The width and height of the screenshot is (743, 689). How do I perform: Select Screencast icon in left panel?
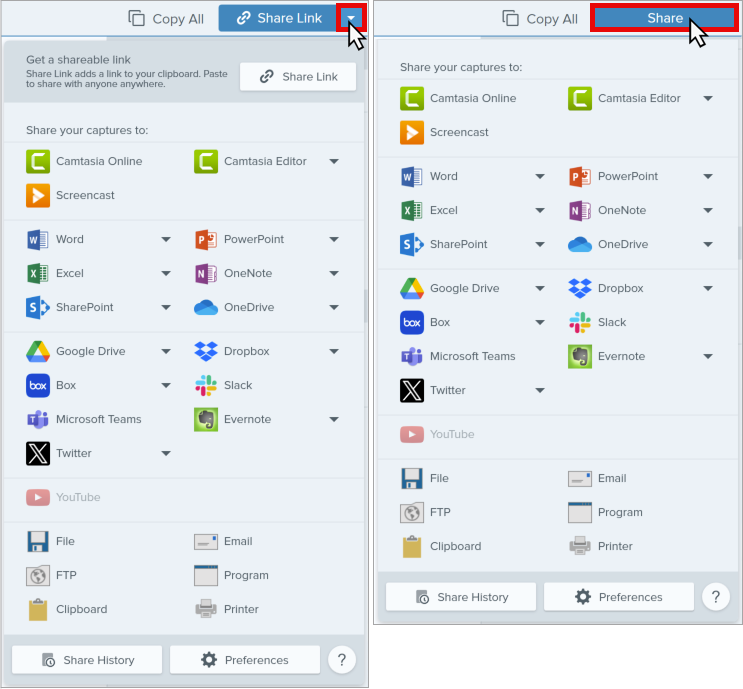point(38,195)
